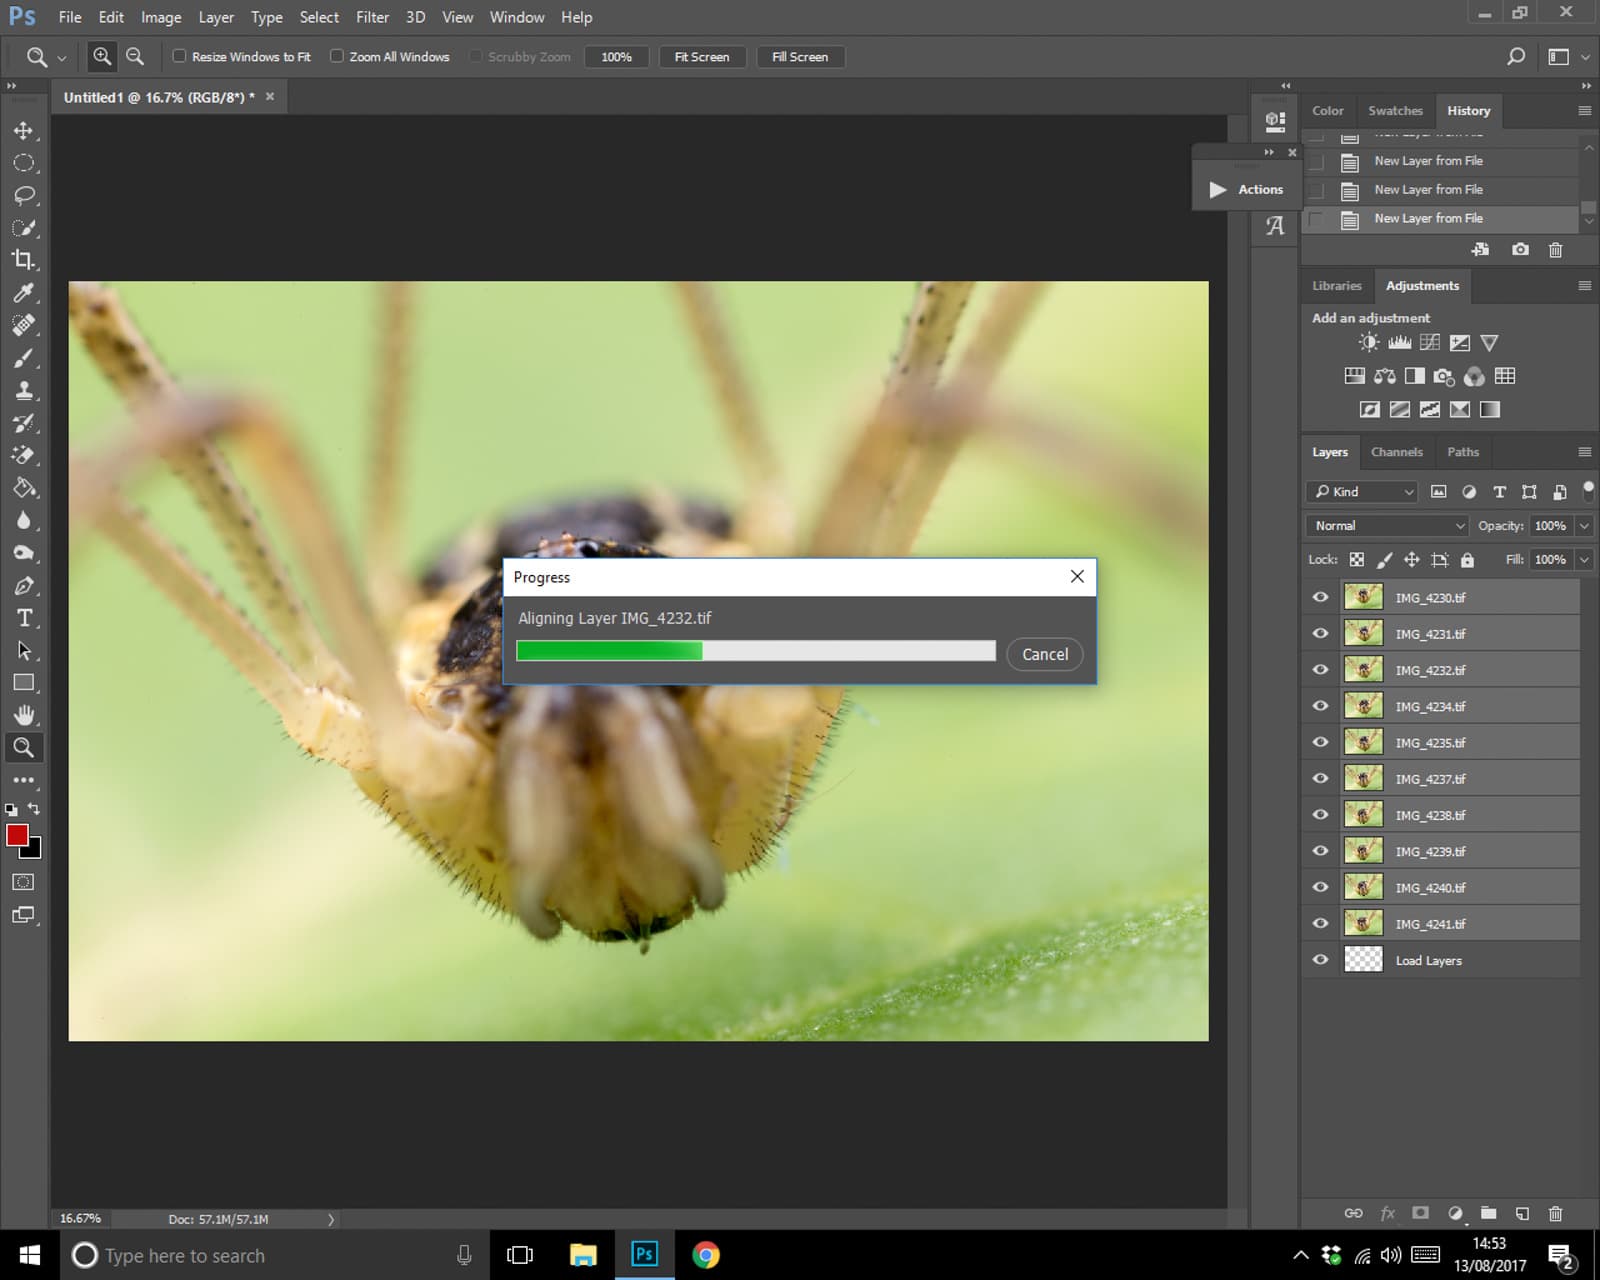The height and width of the screenshot is (1280, 1600).
Task: Enable Zoom All Windows checkbox
Action: 337,57
